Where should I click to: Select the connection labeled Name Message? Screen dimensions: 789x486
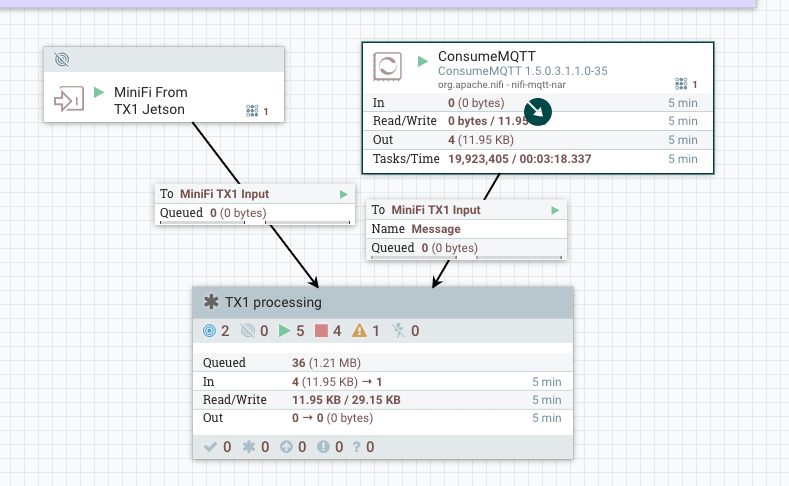(466, 229)
